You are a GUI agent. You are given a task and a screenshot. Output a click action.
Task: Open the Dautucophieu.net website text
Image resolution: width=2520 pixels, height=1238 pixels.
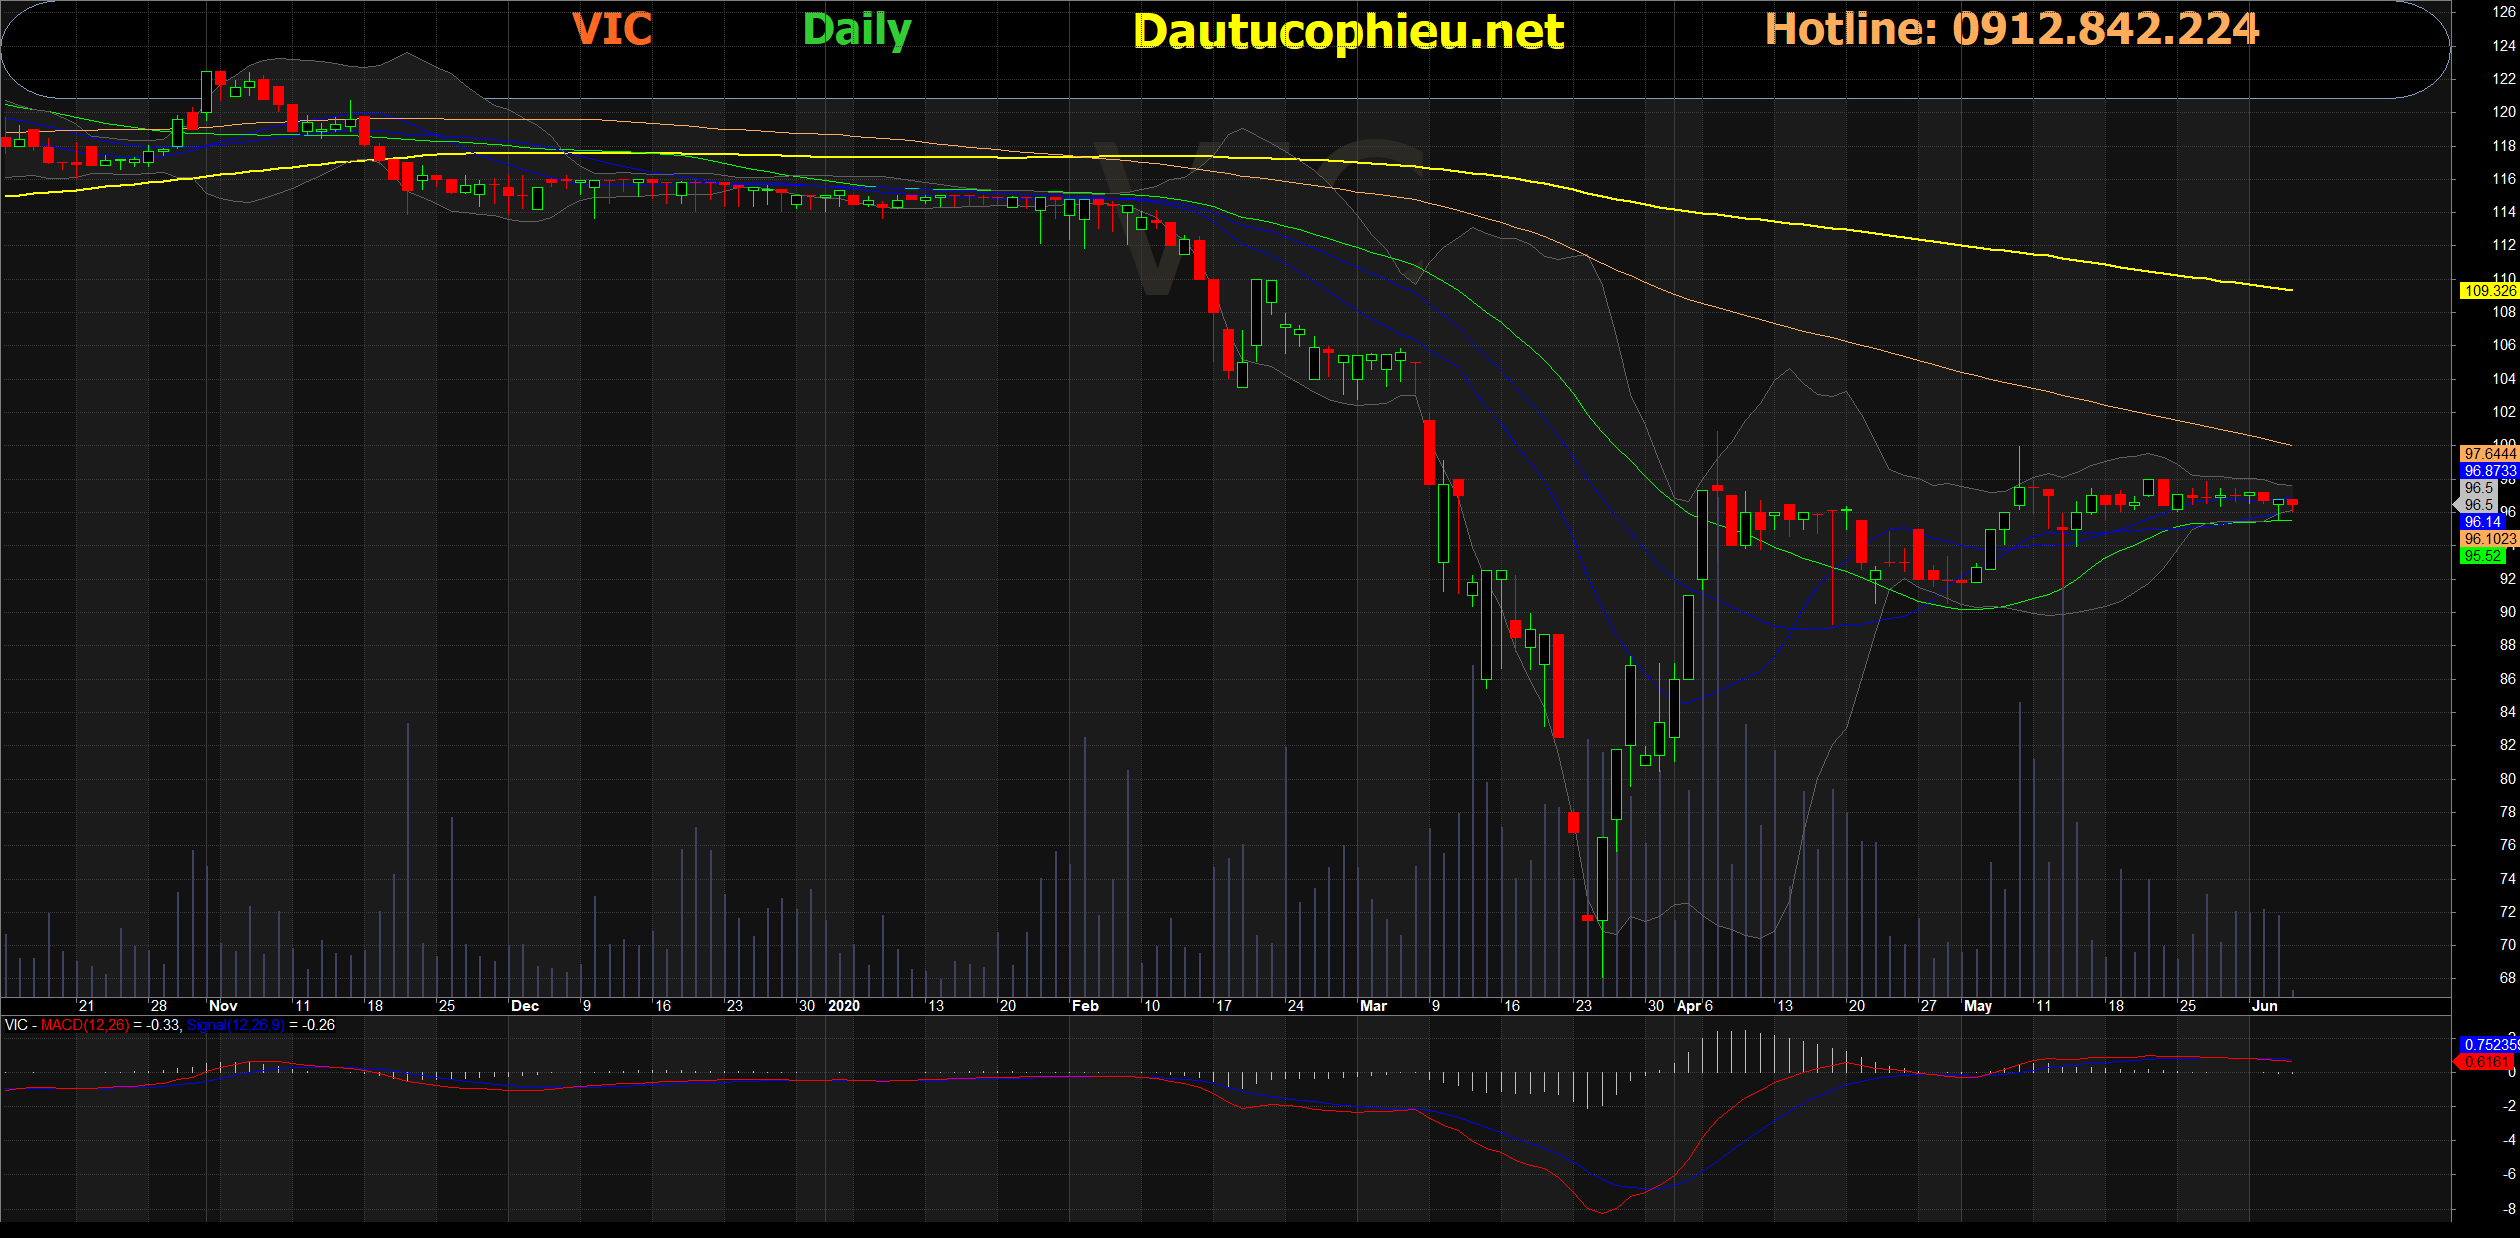coord(1348,32)
